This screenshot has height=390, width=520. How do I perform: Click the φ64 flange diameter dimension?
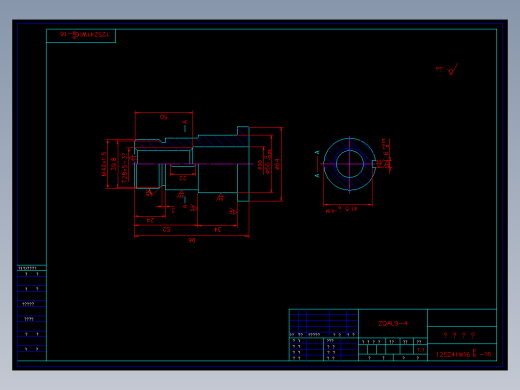(x=277, y=164)
